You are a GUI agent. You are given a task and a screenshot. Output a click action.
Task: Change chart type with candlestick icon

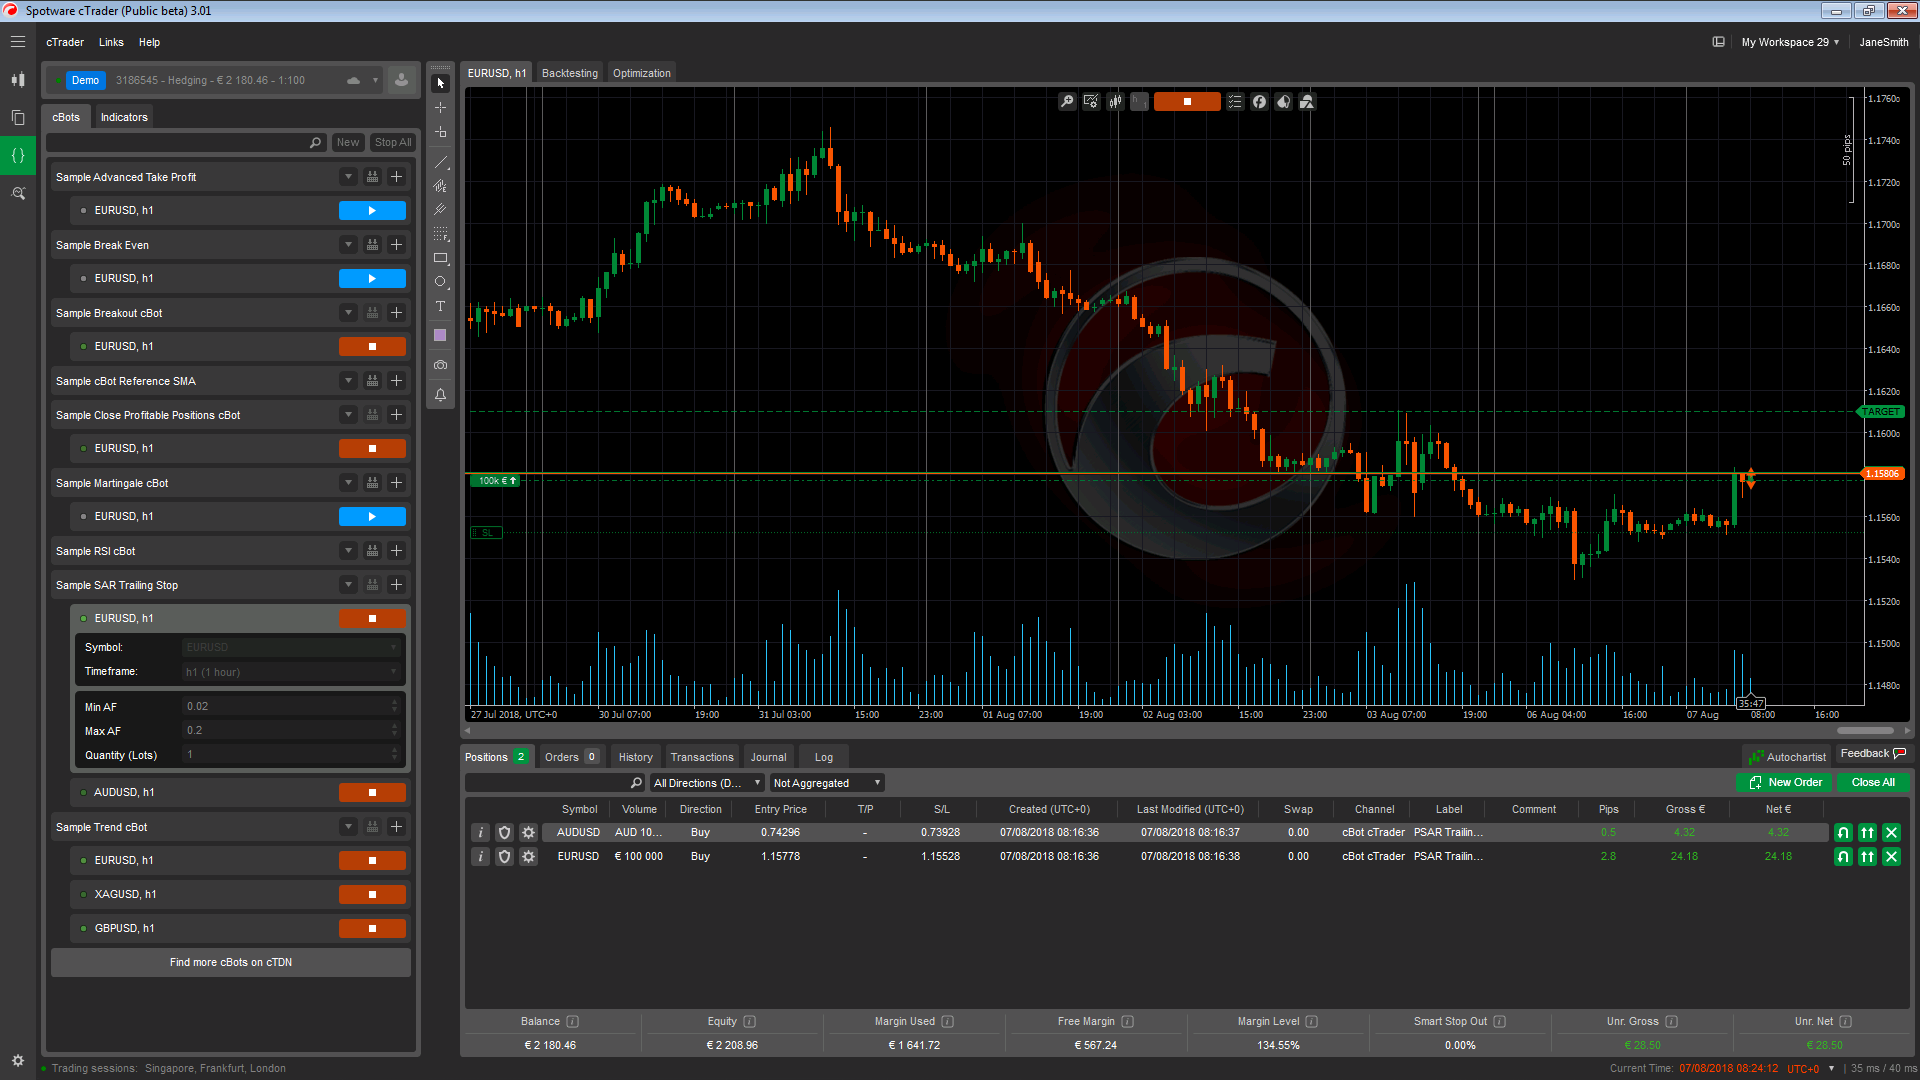(x=1115, y=102)
